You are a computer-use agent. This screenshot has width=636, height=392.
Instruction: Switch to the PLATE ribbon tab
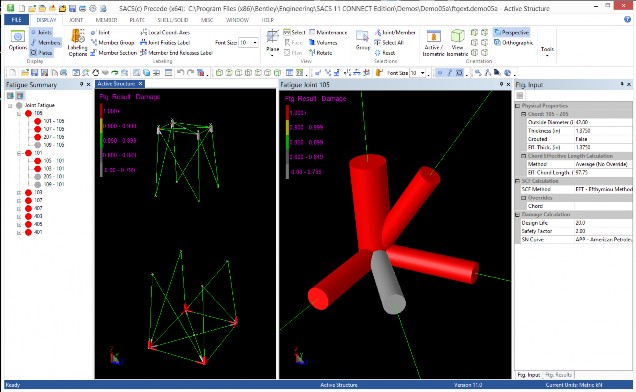click(137, 19)
